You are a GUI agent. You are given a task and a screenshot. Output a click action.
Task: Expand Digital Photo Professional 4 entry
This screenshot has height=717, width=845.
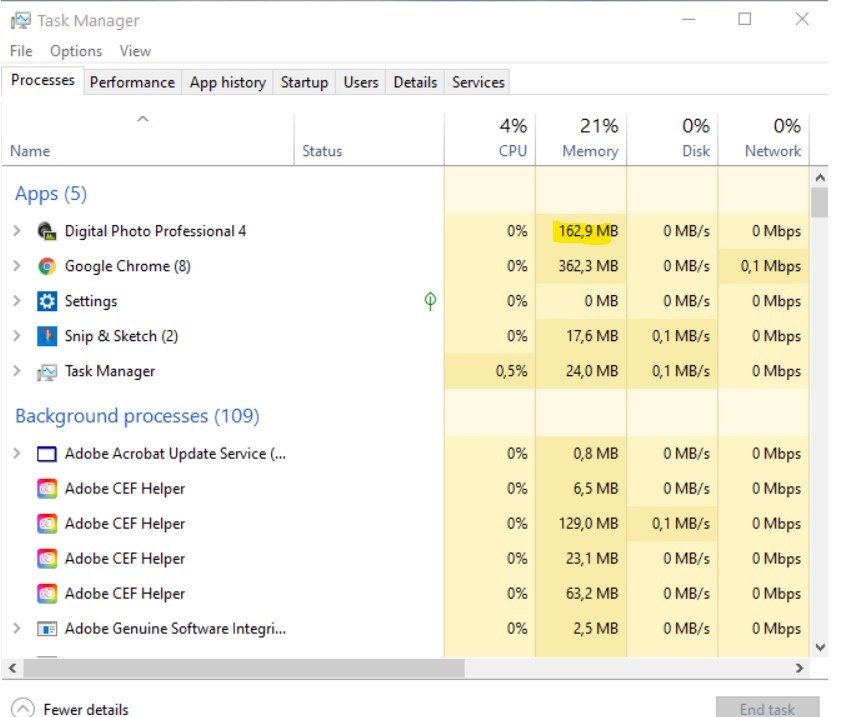16,231
